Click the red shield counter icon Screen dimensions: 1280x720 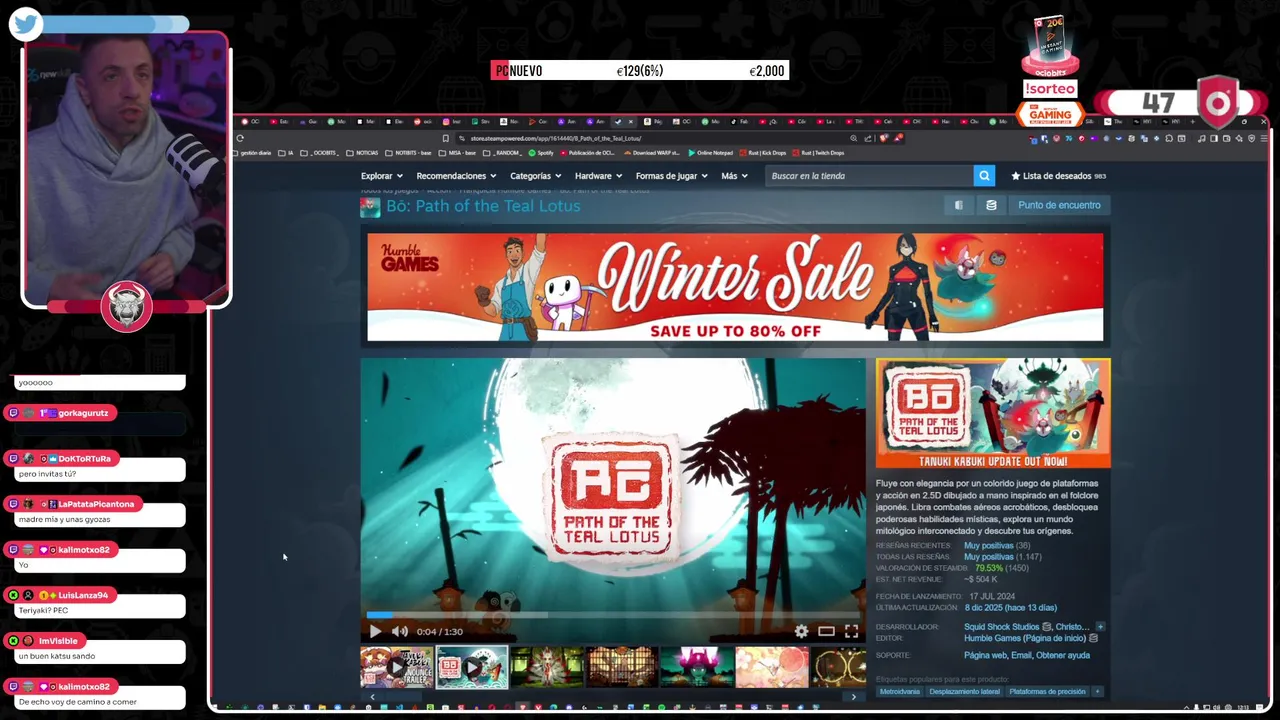[1217, 103]
